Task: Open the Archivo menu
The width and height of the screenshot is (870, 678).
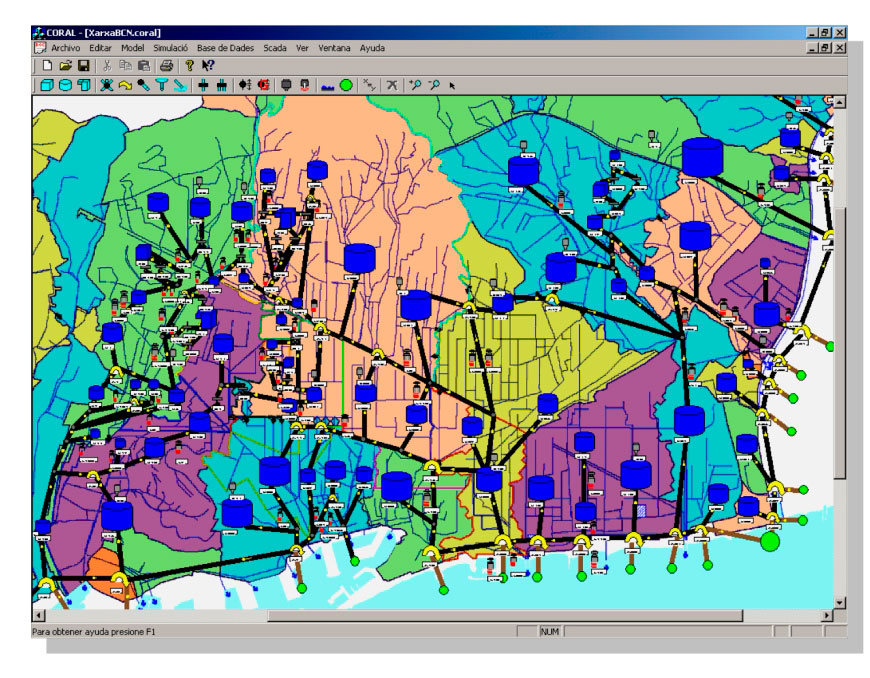Action: pyautogui.click(x=65, y=48)
